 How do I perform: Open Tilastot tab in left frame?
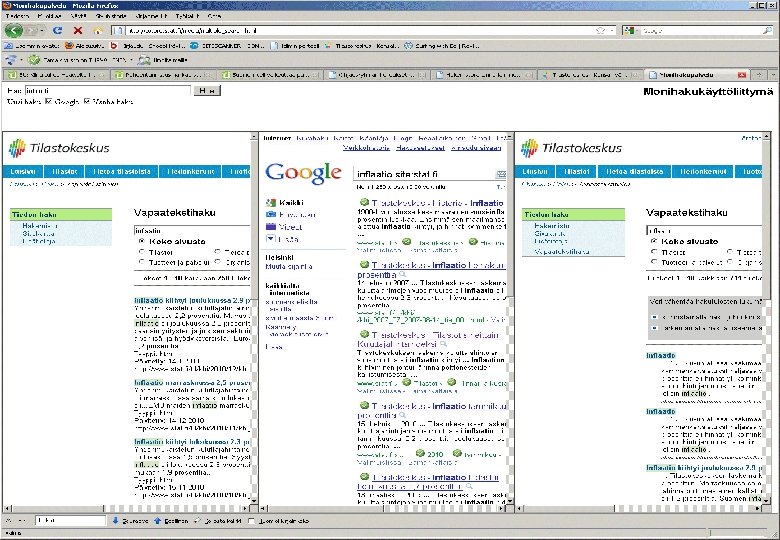(64, 171)
